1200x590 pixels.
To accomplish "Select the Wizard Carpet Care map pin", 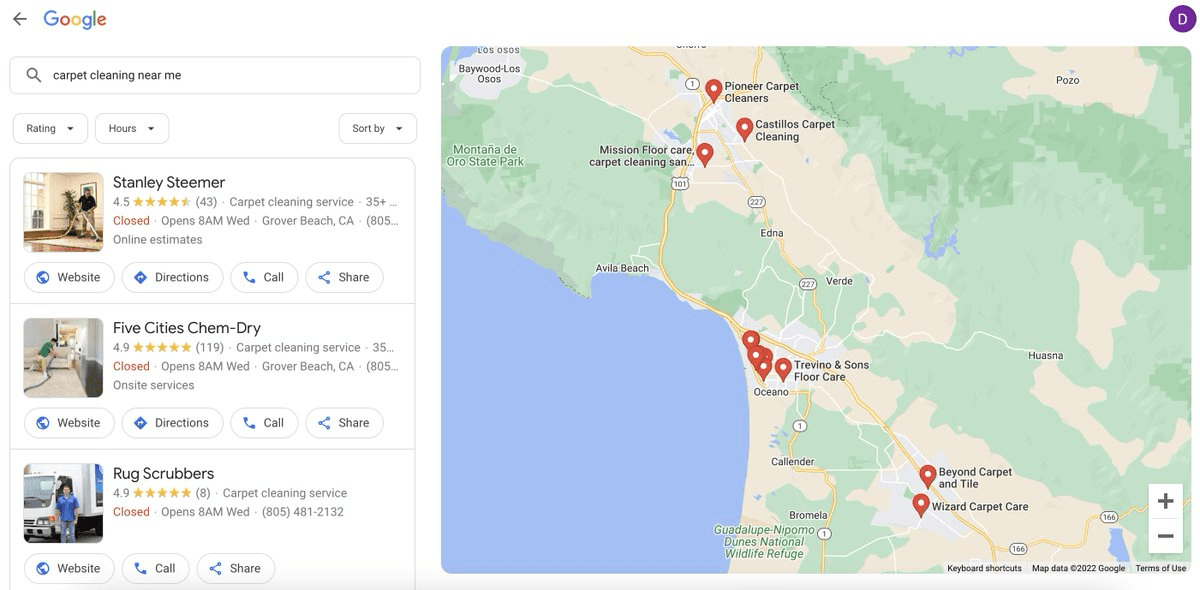I will pos(921,505).
